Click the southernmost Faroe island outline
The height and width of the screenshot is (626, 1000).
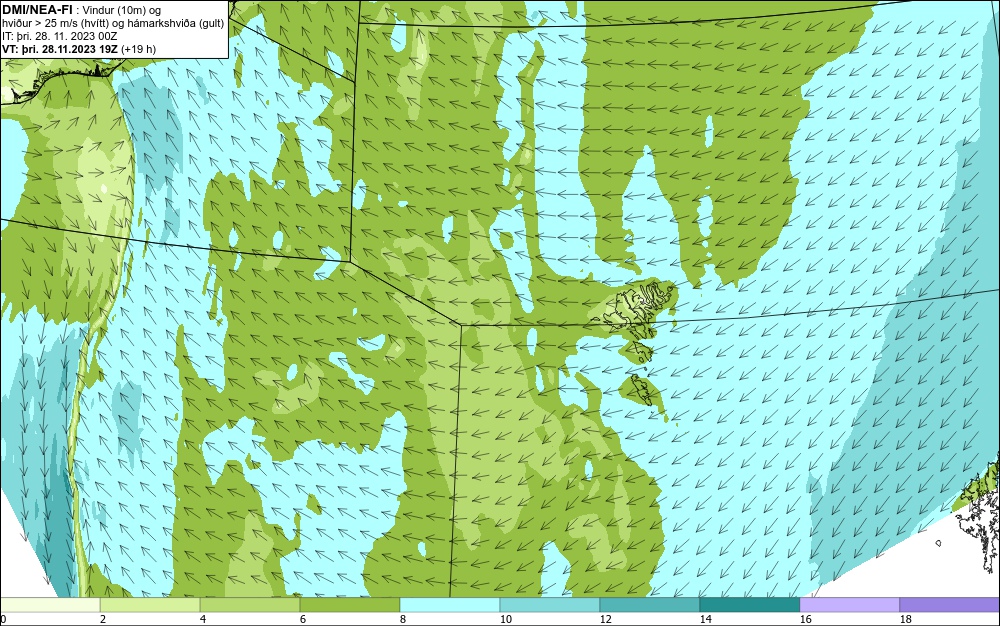pyautogui.click(x=643, y=390)
